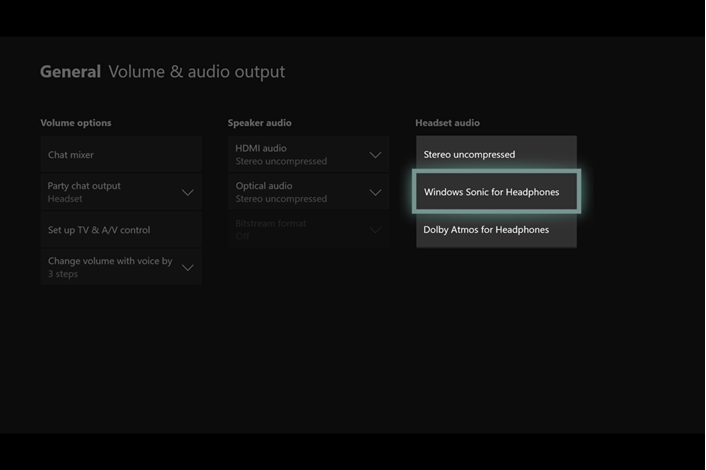The height and width of the screenshot is (470, 706).
Task: Open the Chat mixer setting
Action: coord(121,154)
